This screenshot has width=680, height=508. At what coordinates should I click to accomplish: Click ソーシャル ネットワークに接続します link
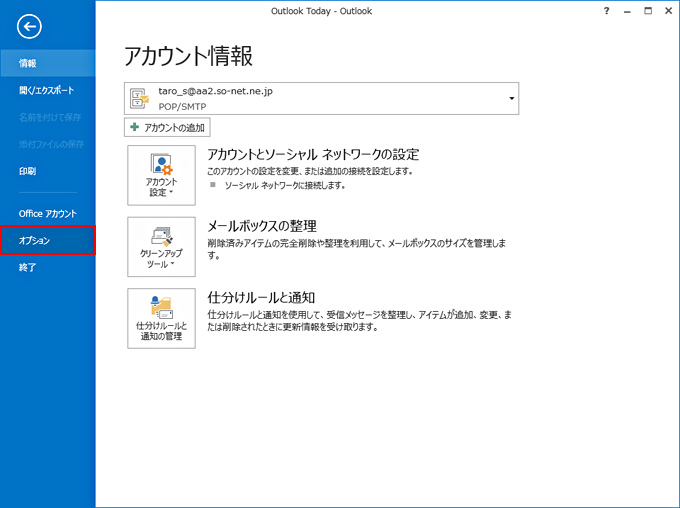284,186
